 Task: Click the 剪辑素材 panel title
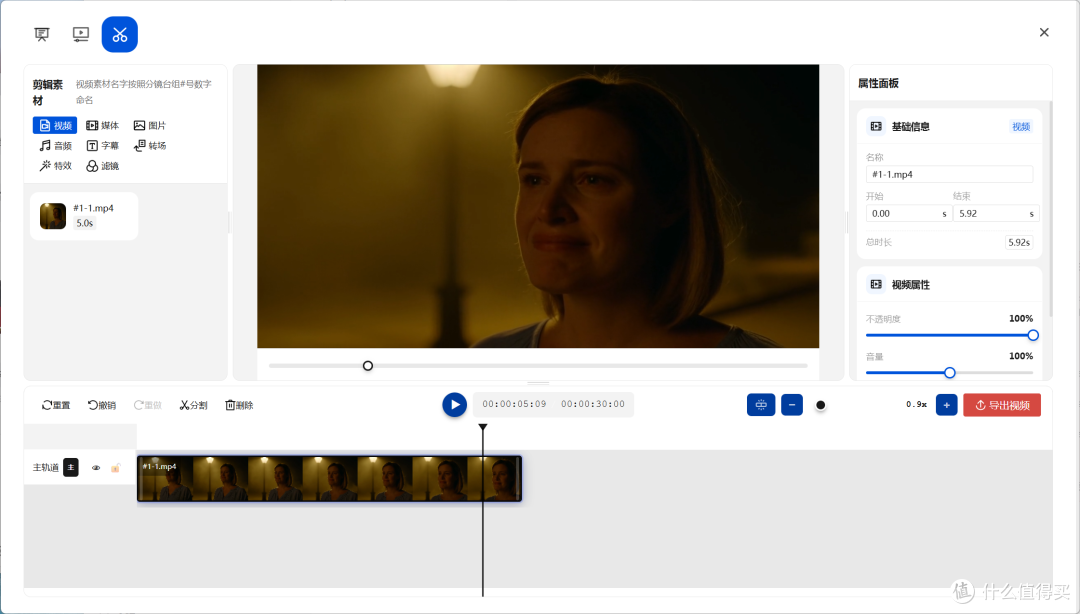[x=48, y=92]
